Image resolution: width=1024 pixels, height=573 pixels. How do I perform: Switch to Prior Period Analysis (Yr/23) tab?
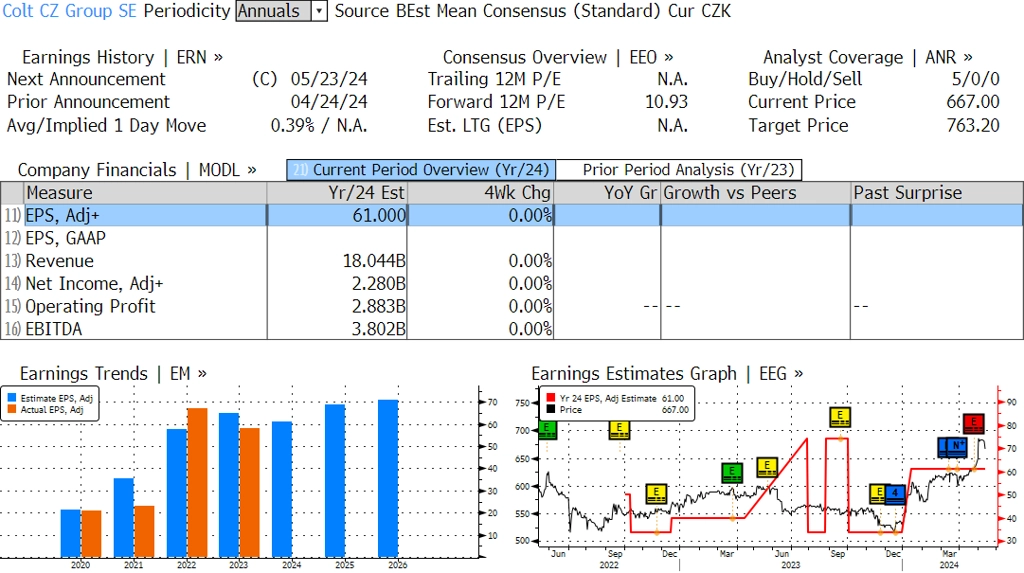pos(679,170)
